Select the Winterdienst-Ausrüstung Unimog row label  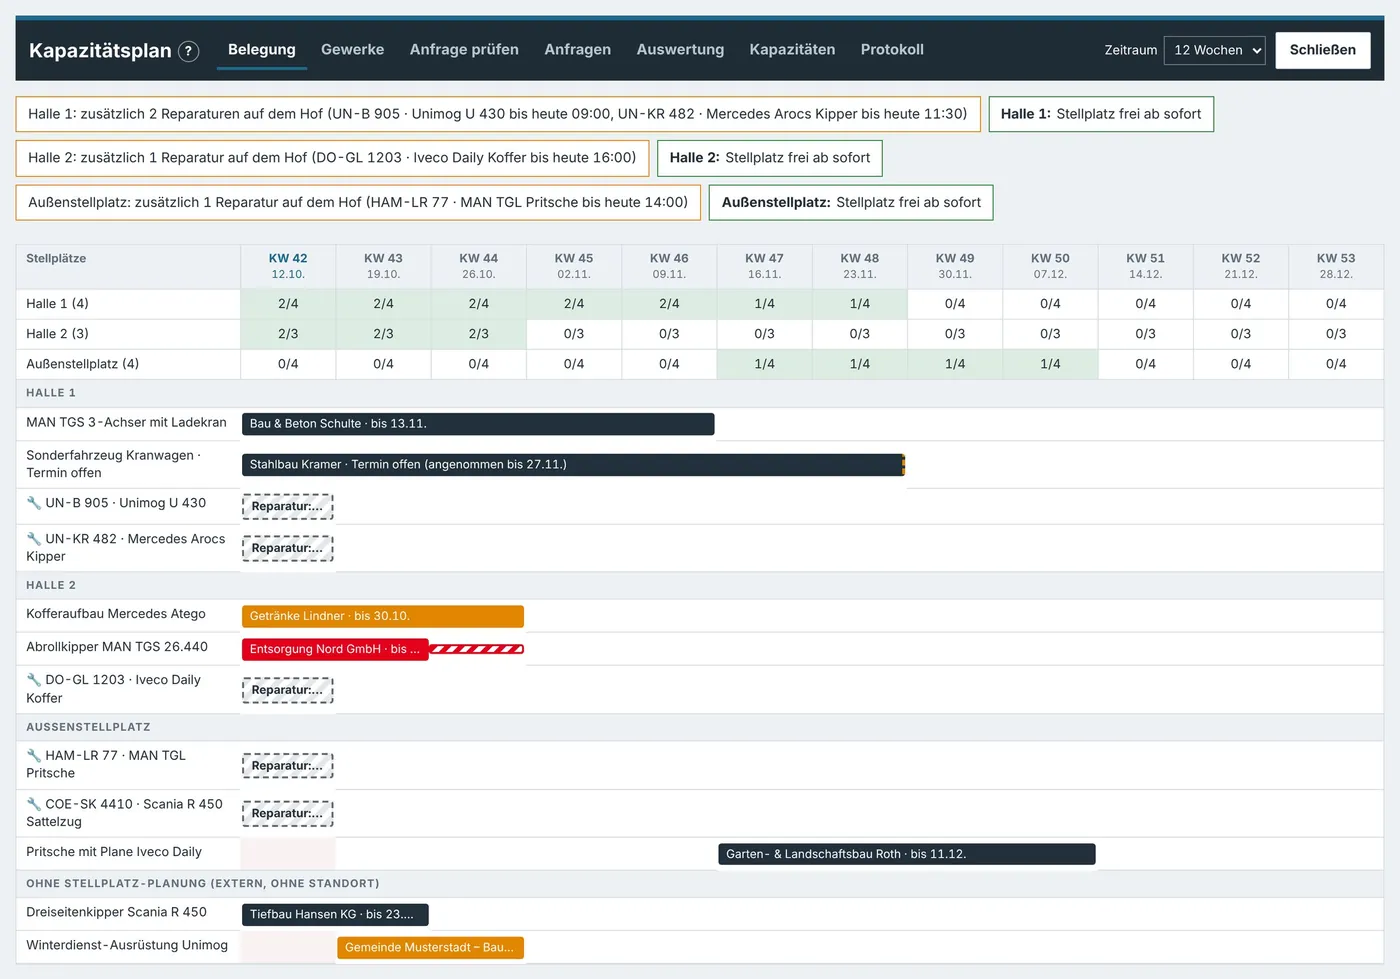click(x=127, y=945)
